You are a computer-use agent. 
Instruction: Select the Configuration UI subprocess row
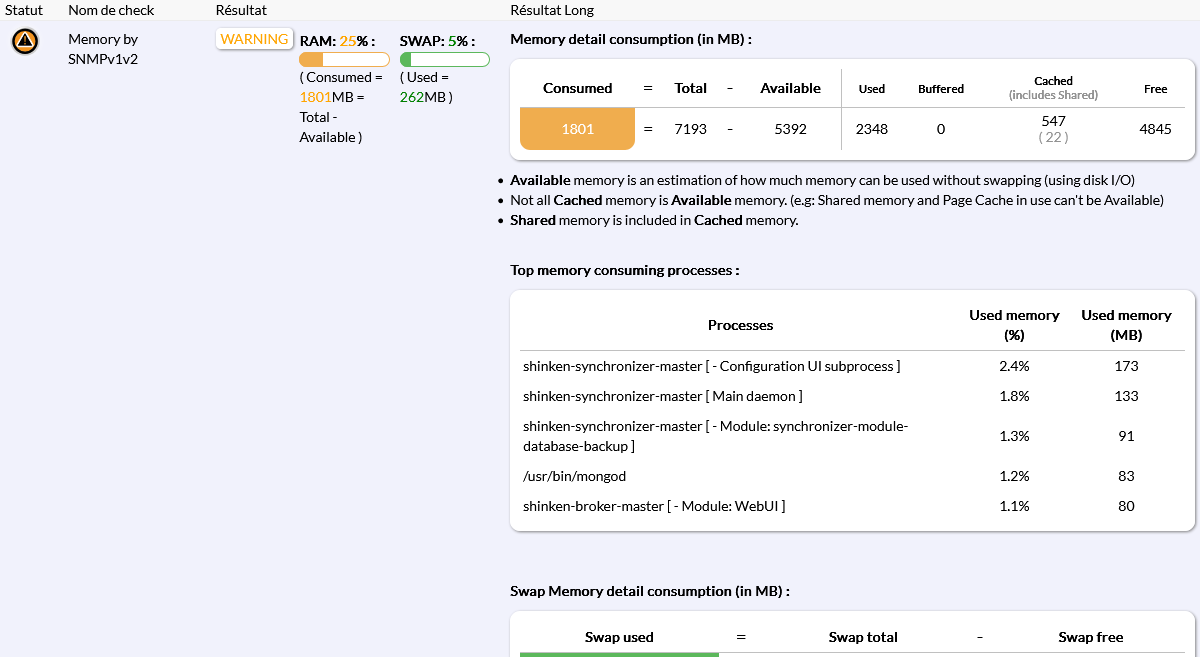(711, 366)
